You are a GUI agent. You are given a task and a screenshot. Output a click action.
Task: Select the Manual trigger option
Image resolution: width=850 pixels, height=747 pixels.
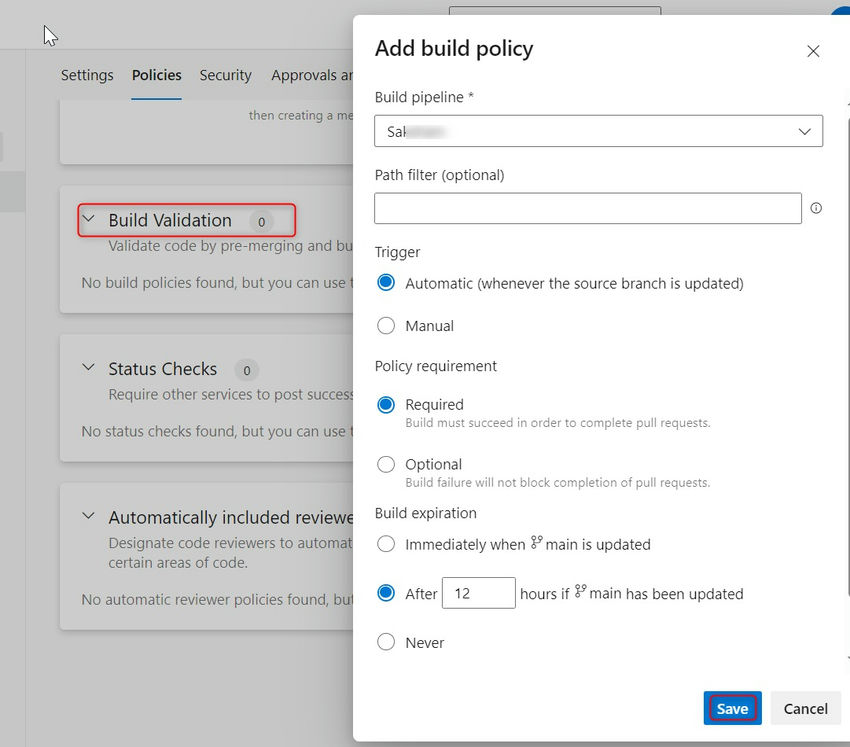tap(386, 326)
